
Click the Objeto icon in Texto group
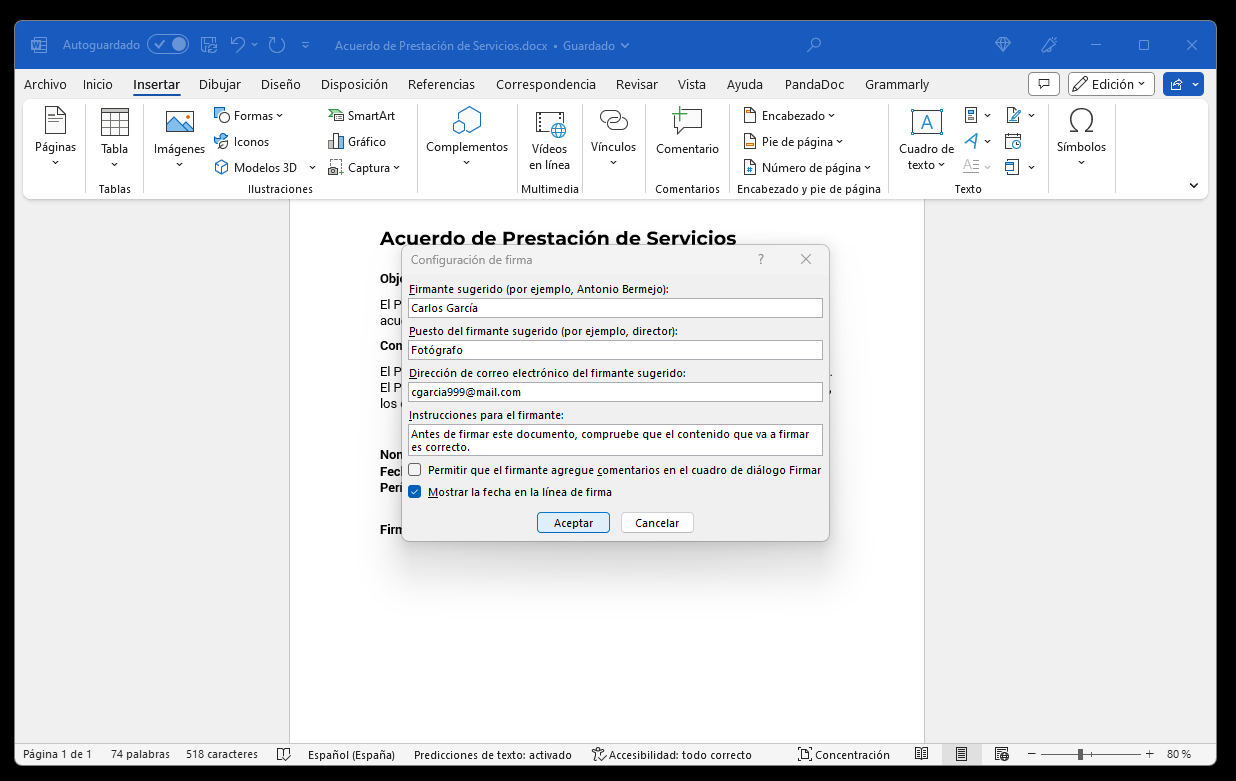(x=1012, y=167)
